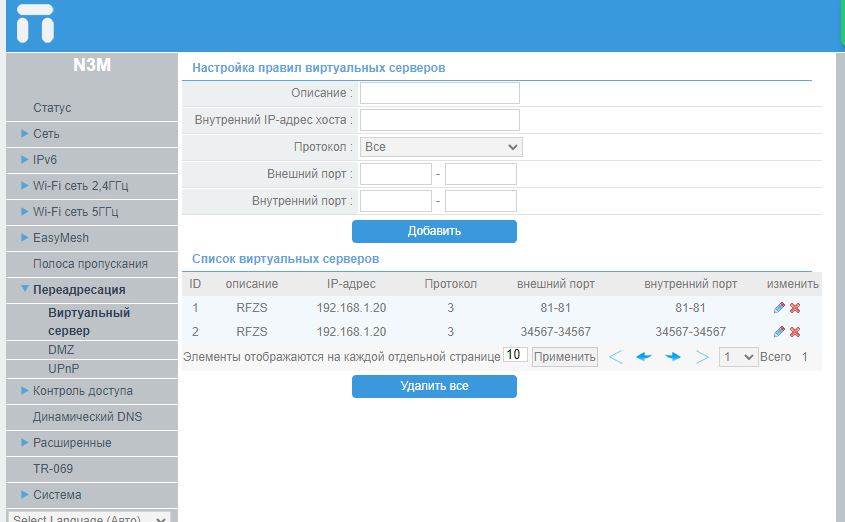Click the Протокол column header
Viewport: 845px width, 522px height.
[451, 284]
